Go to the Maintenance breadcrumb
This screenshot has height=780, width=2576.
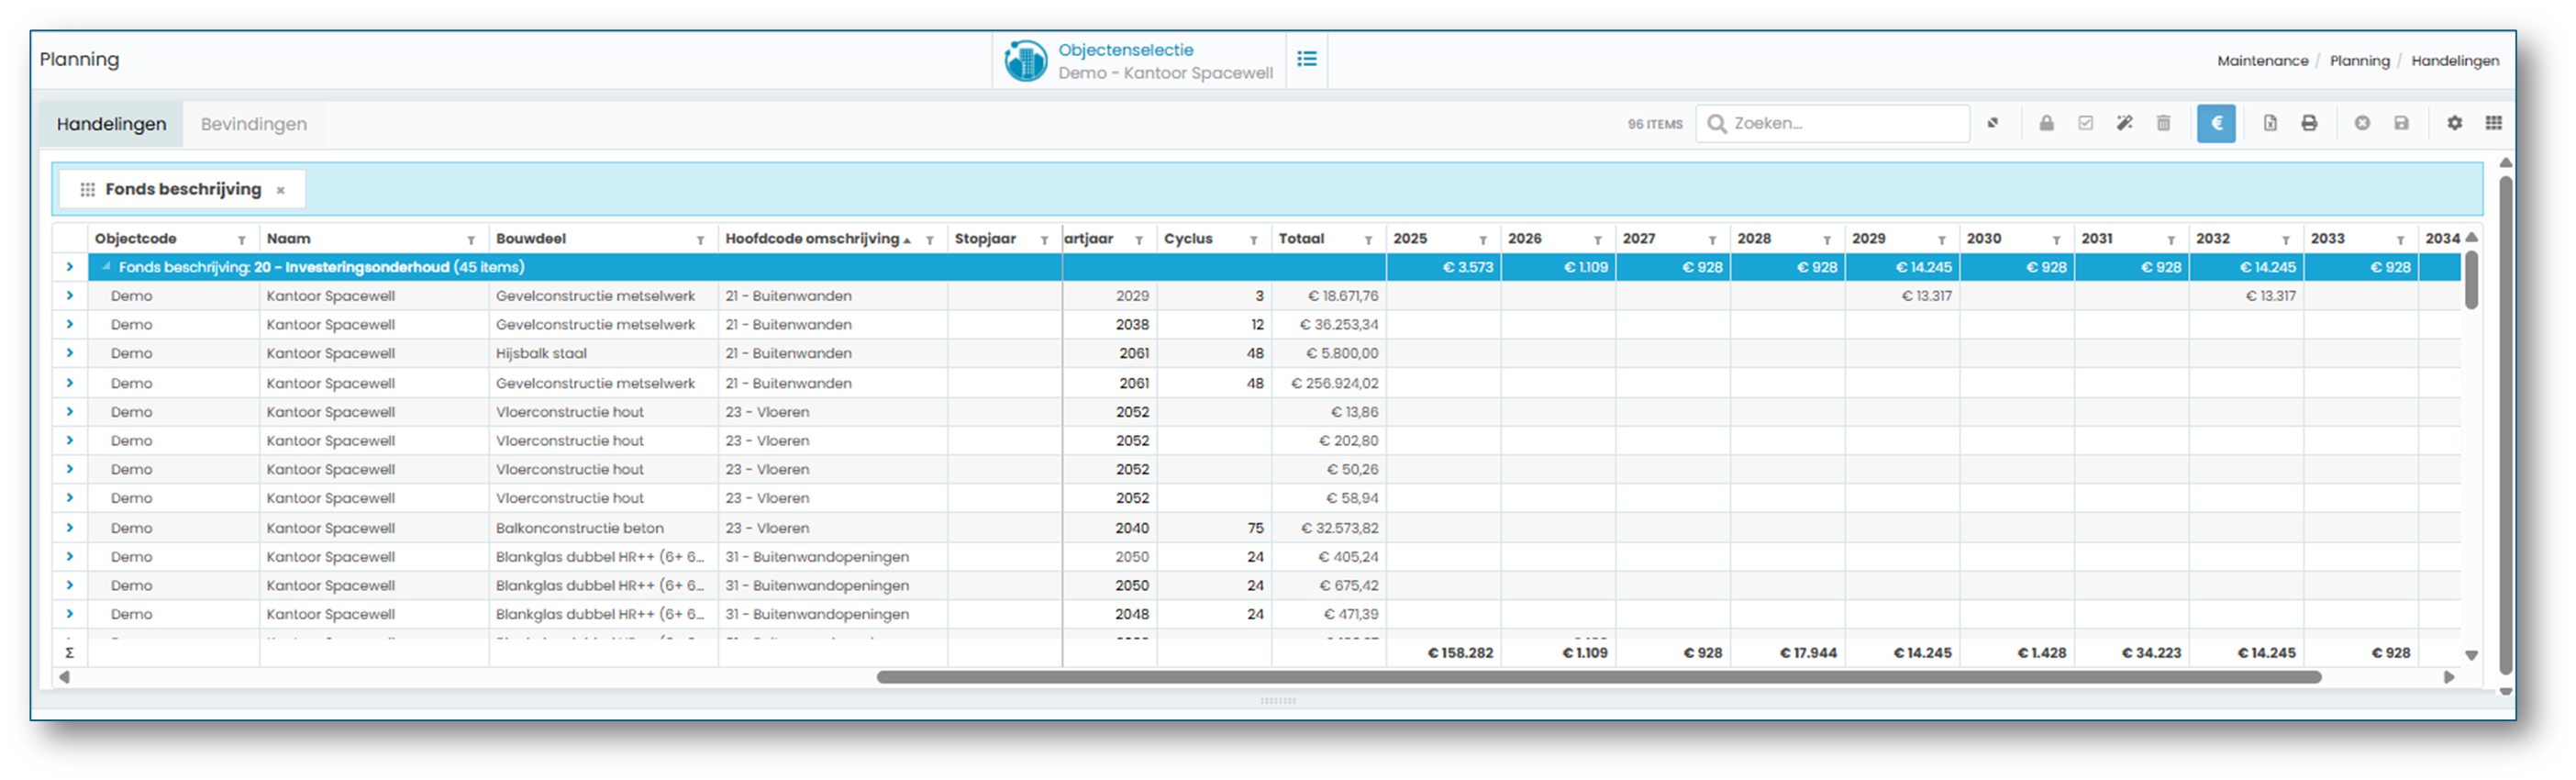pos(2262,61)
